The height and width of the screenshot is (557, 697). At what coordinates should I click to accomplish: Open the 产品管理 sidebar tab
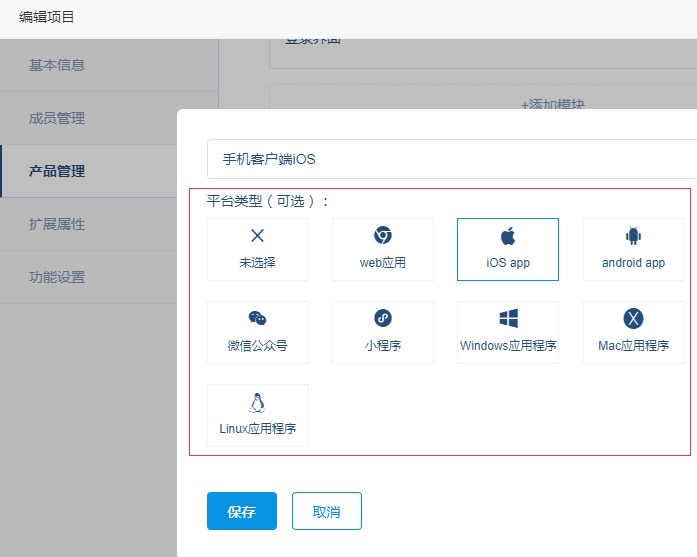pos(57,171)
